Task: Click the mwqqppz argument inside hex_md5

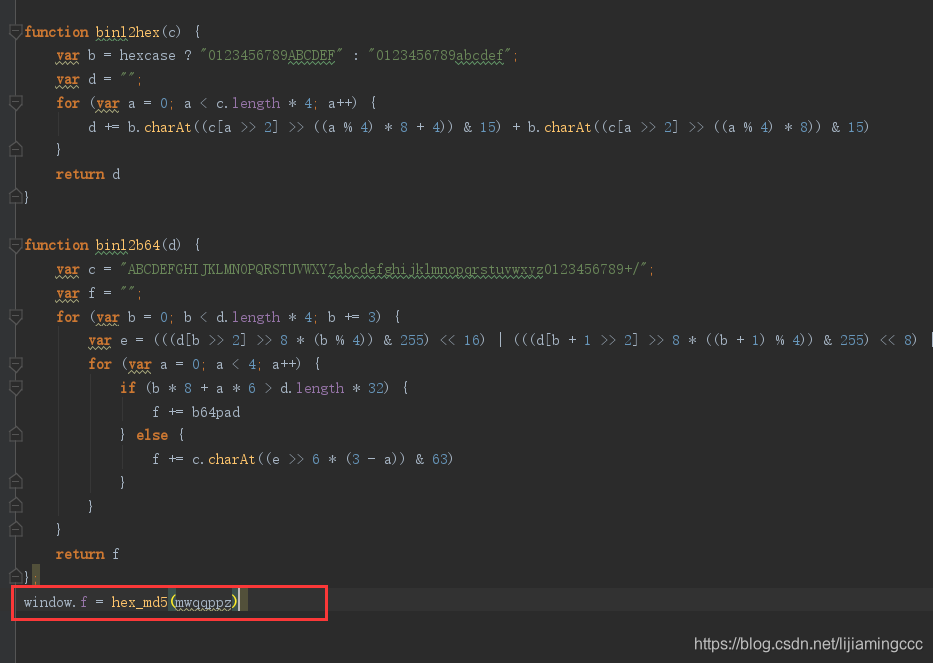Action: point(203,603)
